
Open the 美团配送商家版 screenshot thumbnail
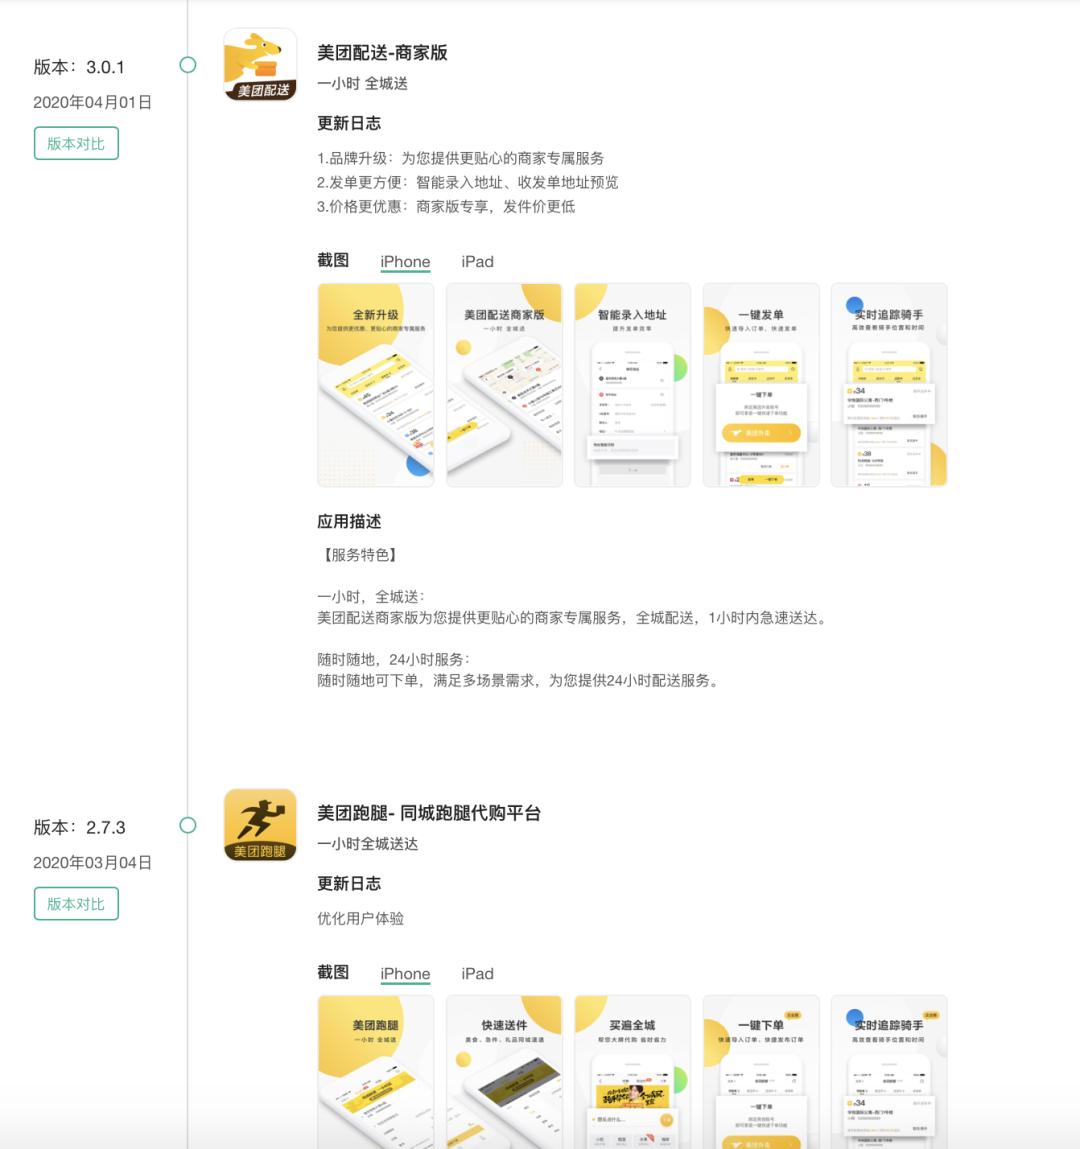point(504,385)
